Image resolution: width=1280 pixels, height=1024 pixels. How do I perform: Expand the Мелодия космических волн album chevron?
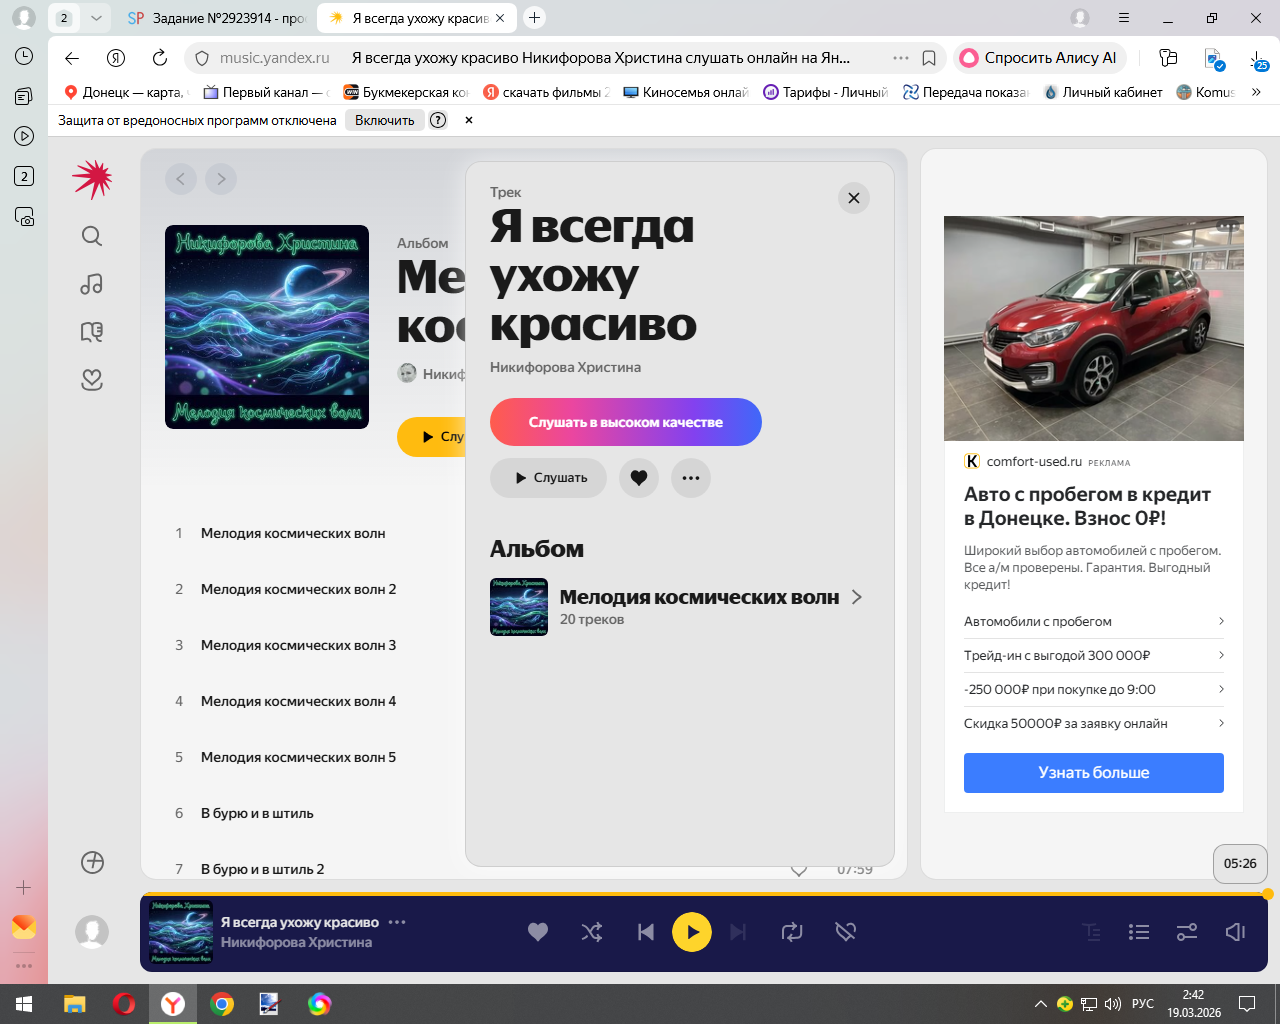pyautogui.click(x=857, y=597)
